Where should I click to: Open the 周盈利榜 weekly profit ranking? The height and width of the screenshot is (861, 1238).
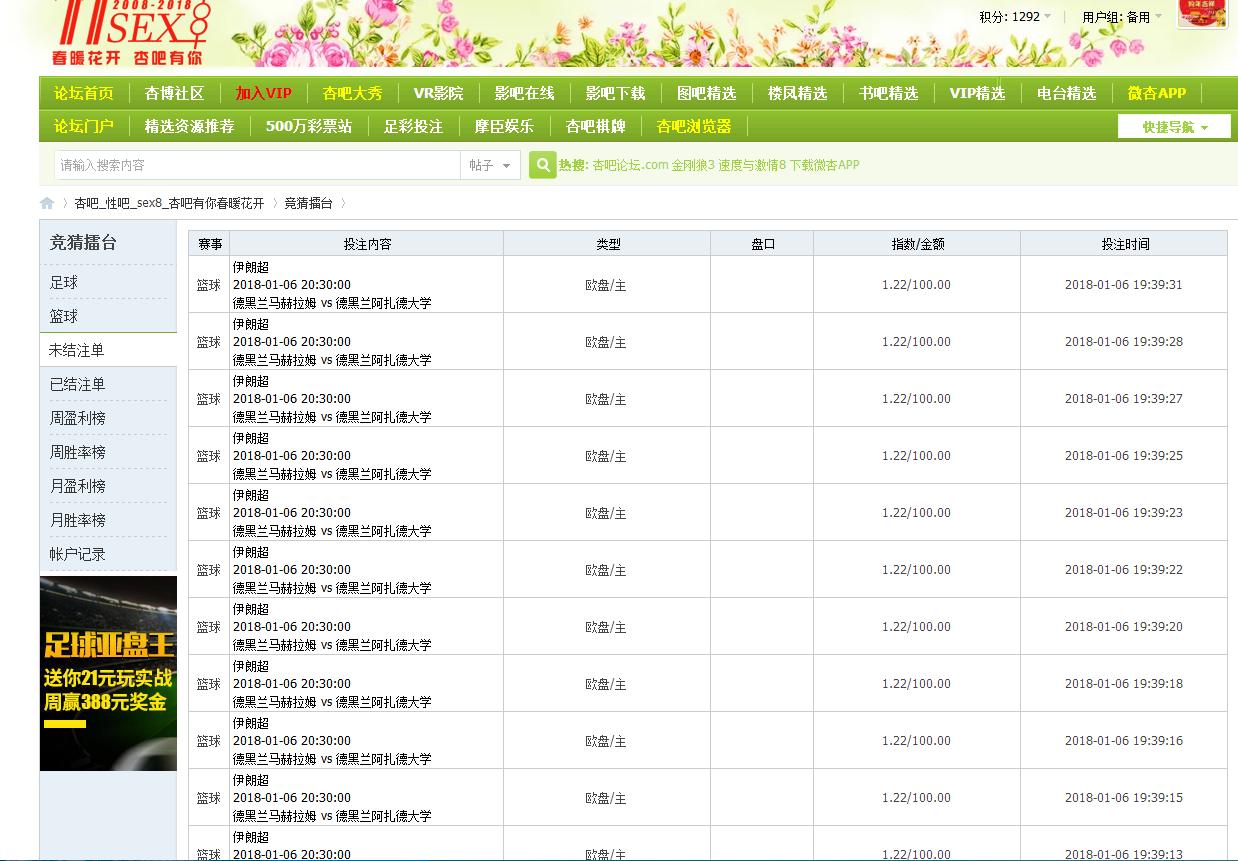click(77, 419)
